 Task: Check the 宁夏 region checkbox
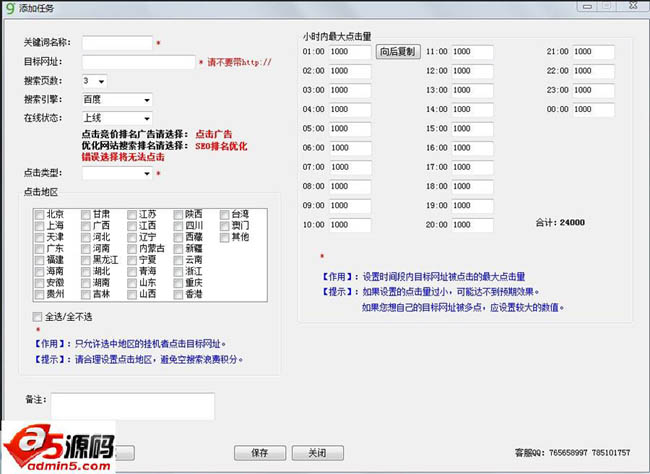click(x=132, y=260)
